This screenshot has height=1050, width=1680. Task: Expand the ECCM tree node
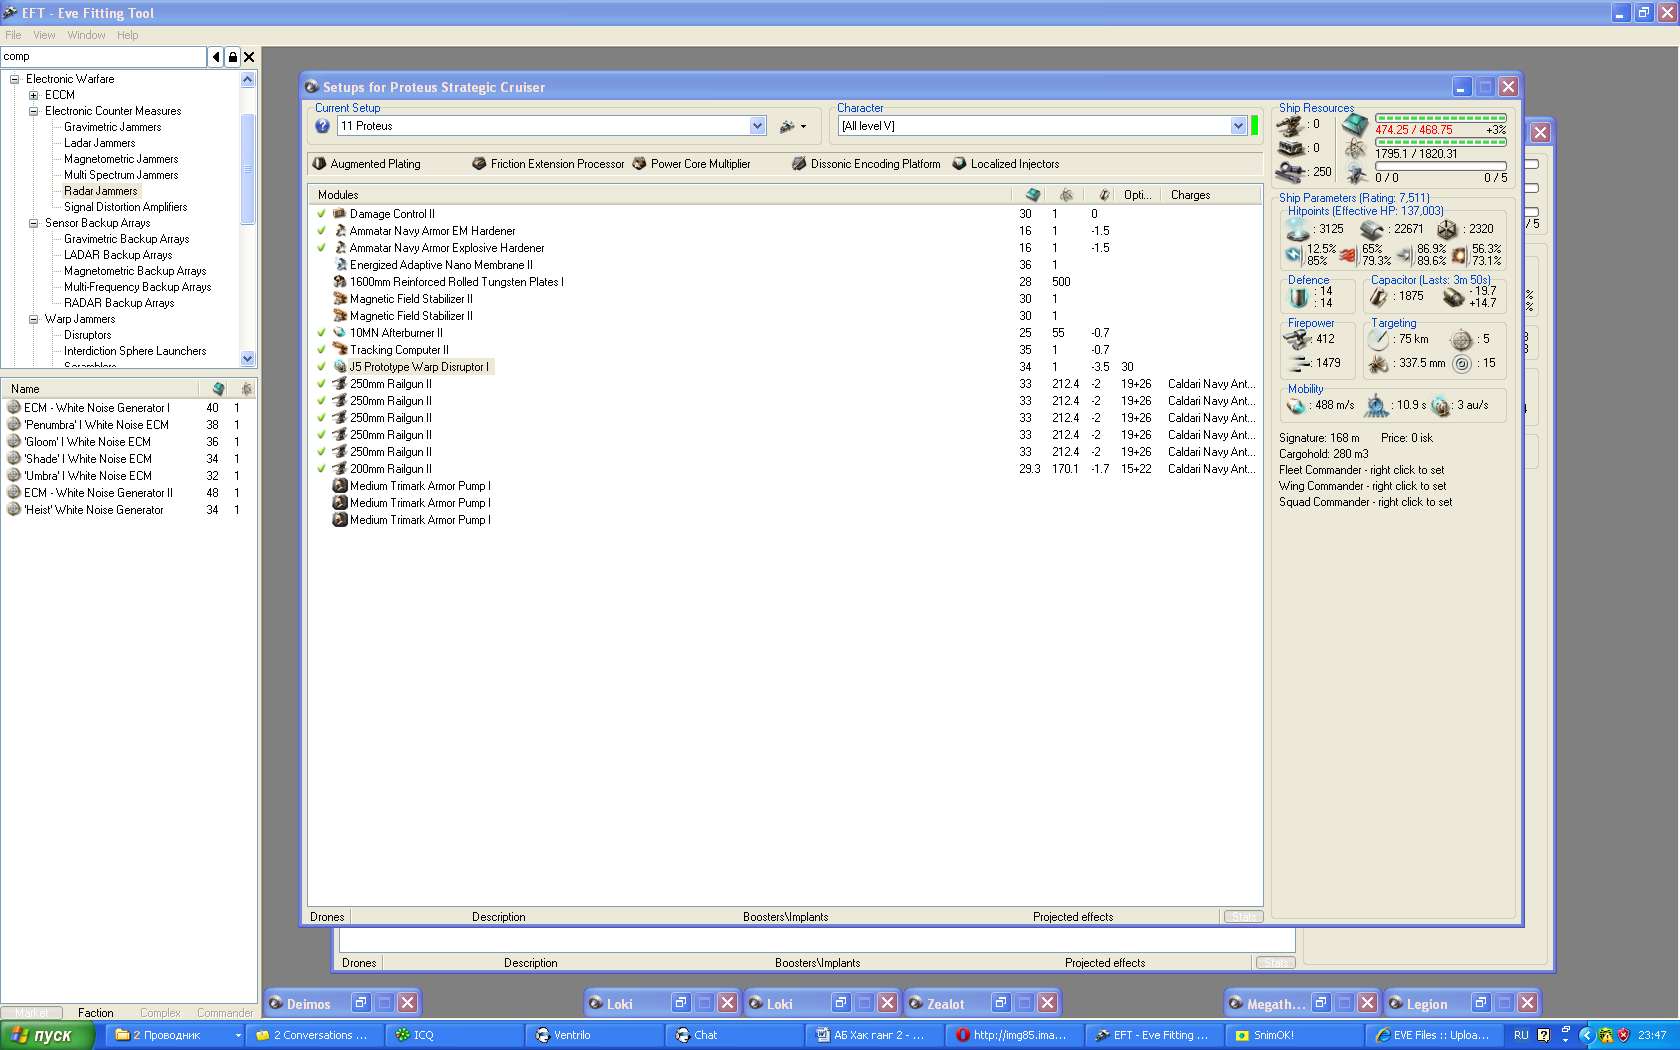click(33, 95)
